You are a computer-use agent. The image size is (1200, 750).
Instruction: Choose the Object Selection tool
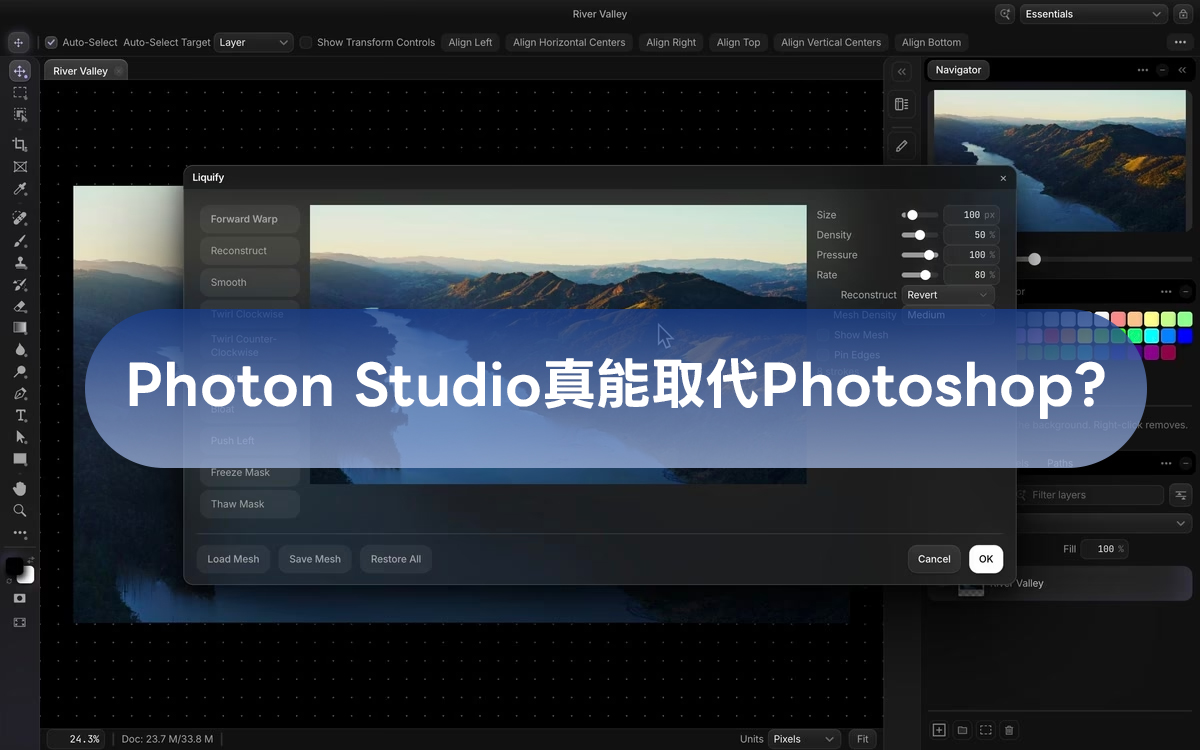click(x=20, y=115)
